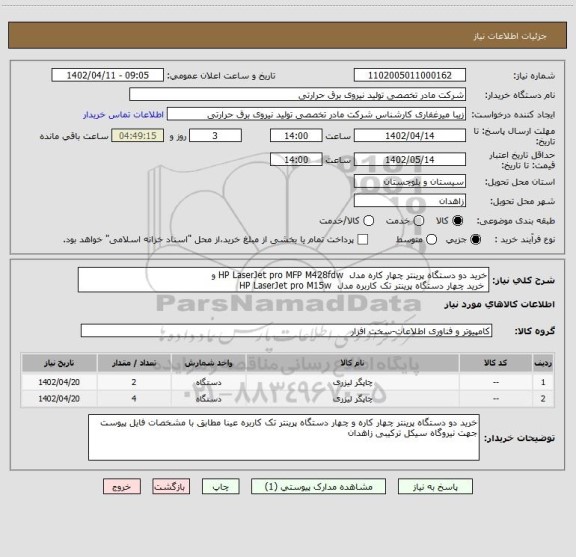Screen dimensions: 576x557
Task: Select the کالا radio button
Action: 458,220
